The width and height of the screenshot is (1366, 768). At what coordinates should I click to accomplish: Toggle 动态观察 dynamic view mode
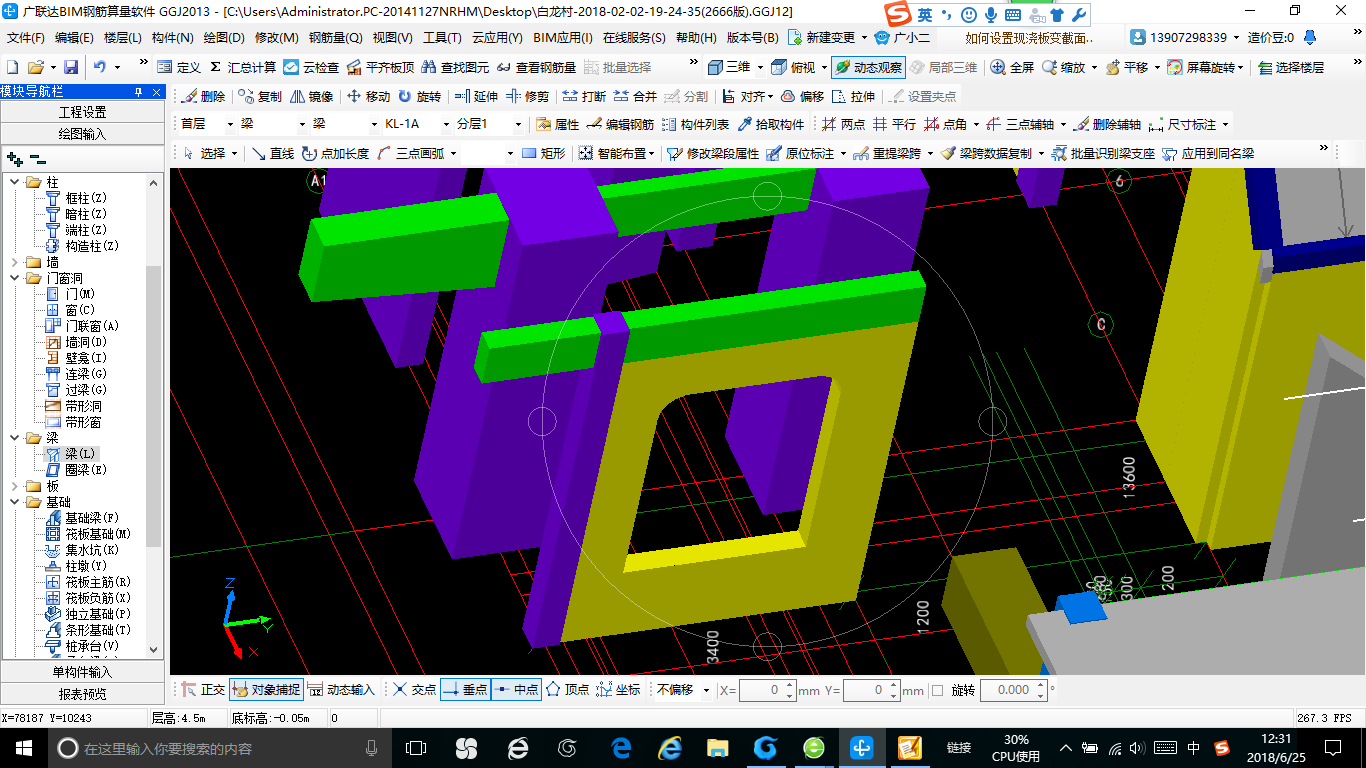coord(867,67)
